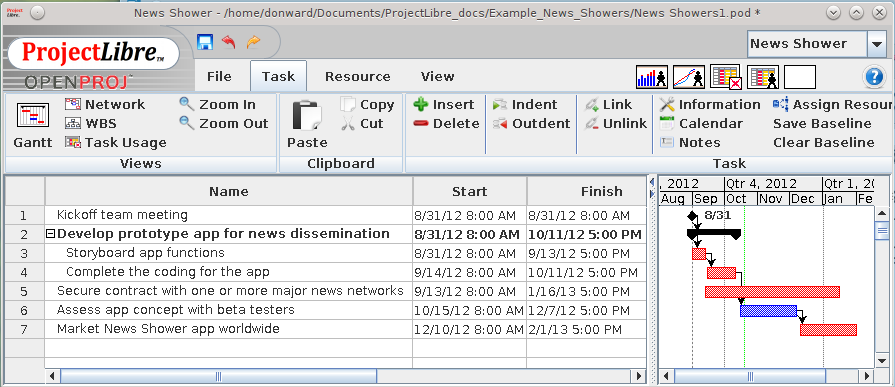Click the table scroll right arrow

pos(639,376)
